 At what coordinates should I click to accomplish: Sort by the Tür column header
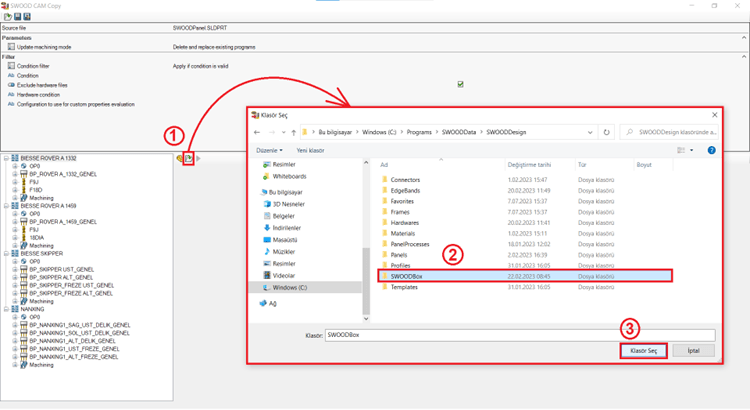[604, 165]
